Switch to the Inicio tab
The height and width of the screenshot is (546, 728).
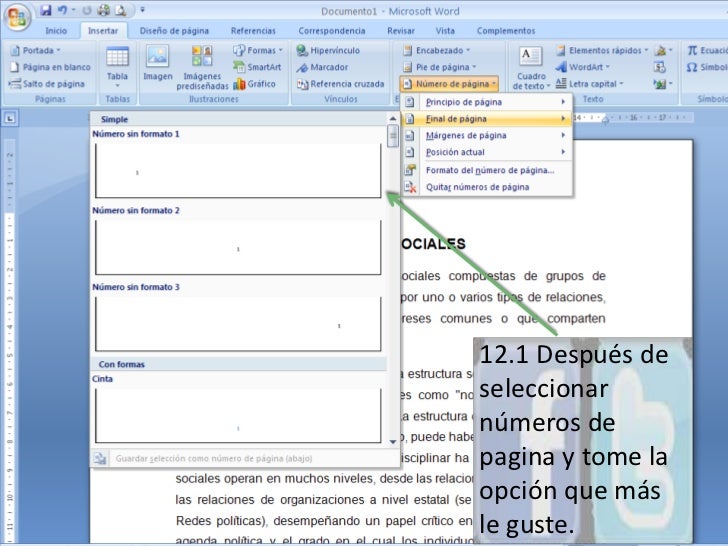click(56, 31)
